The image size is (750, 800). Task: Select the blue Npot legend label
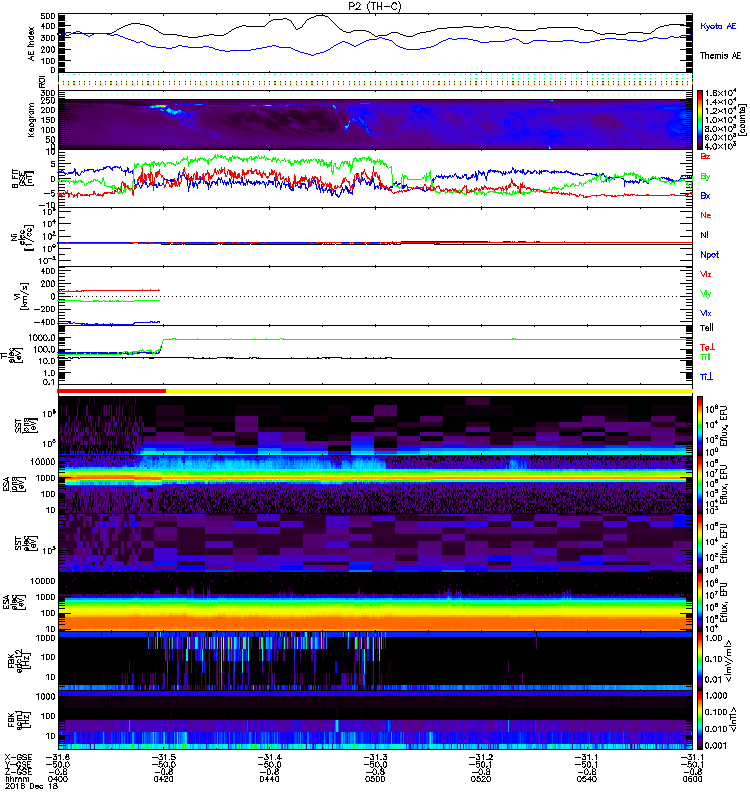(710, 255)
